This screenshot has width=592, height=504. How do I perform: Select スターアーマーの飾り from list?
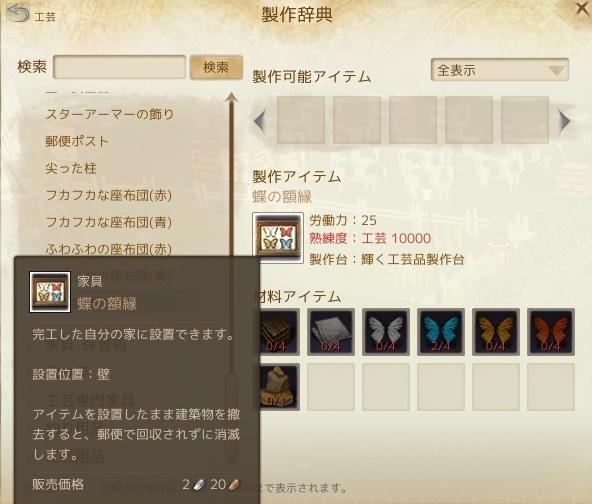tap(109, 114)
